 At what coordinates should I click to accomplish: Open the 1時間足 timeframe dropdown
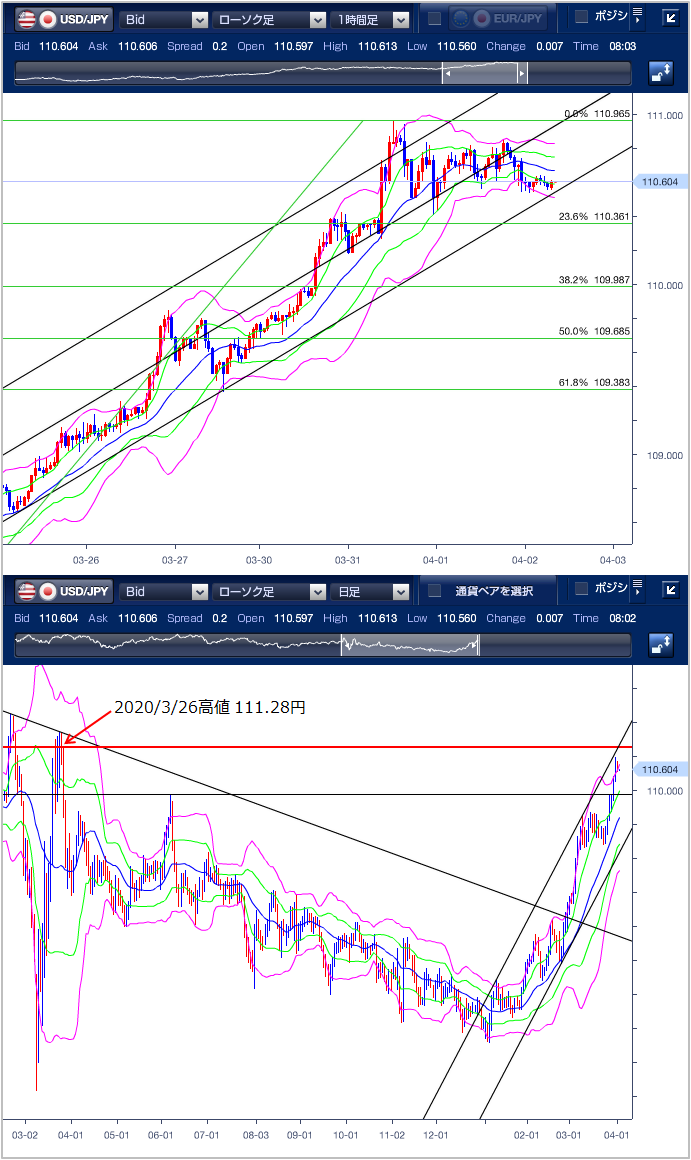click(x=372, y=19)
